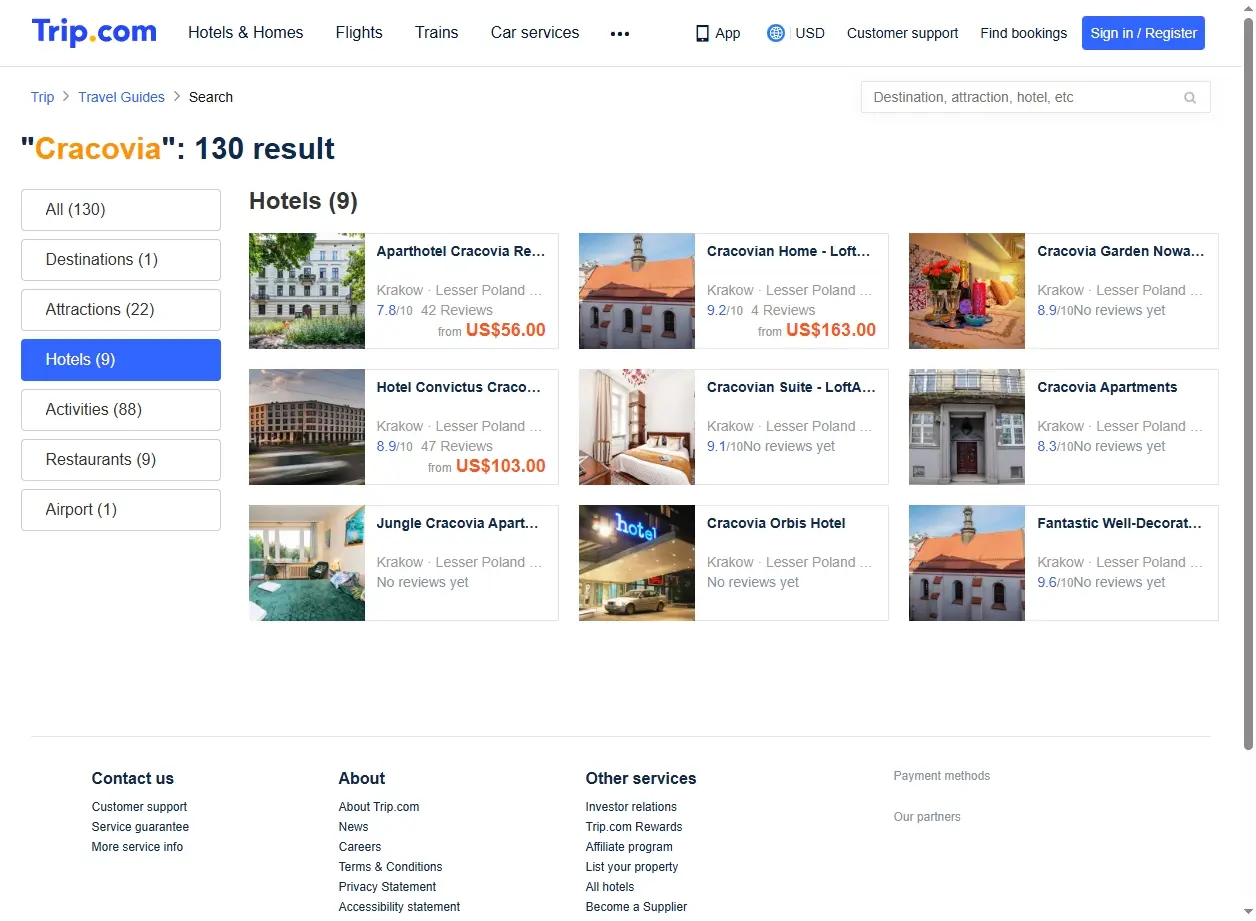Open Cracovia Garden Nowa thumbnail
This screenshot has height=921, width=1256.
967,291
